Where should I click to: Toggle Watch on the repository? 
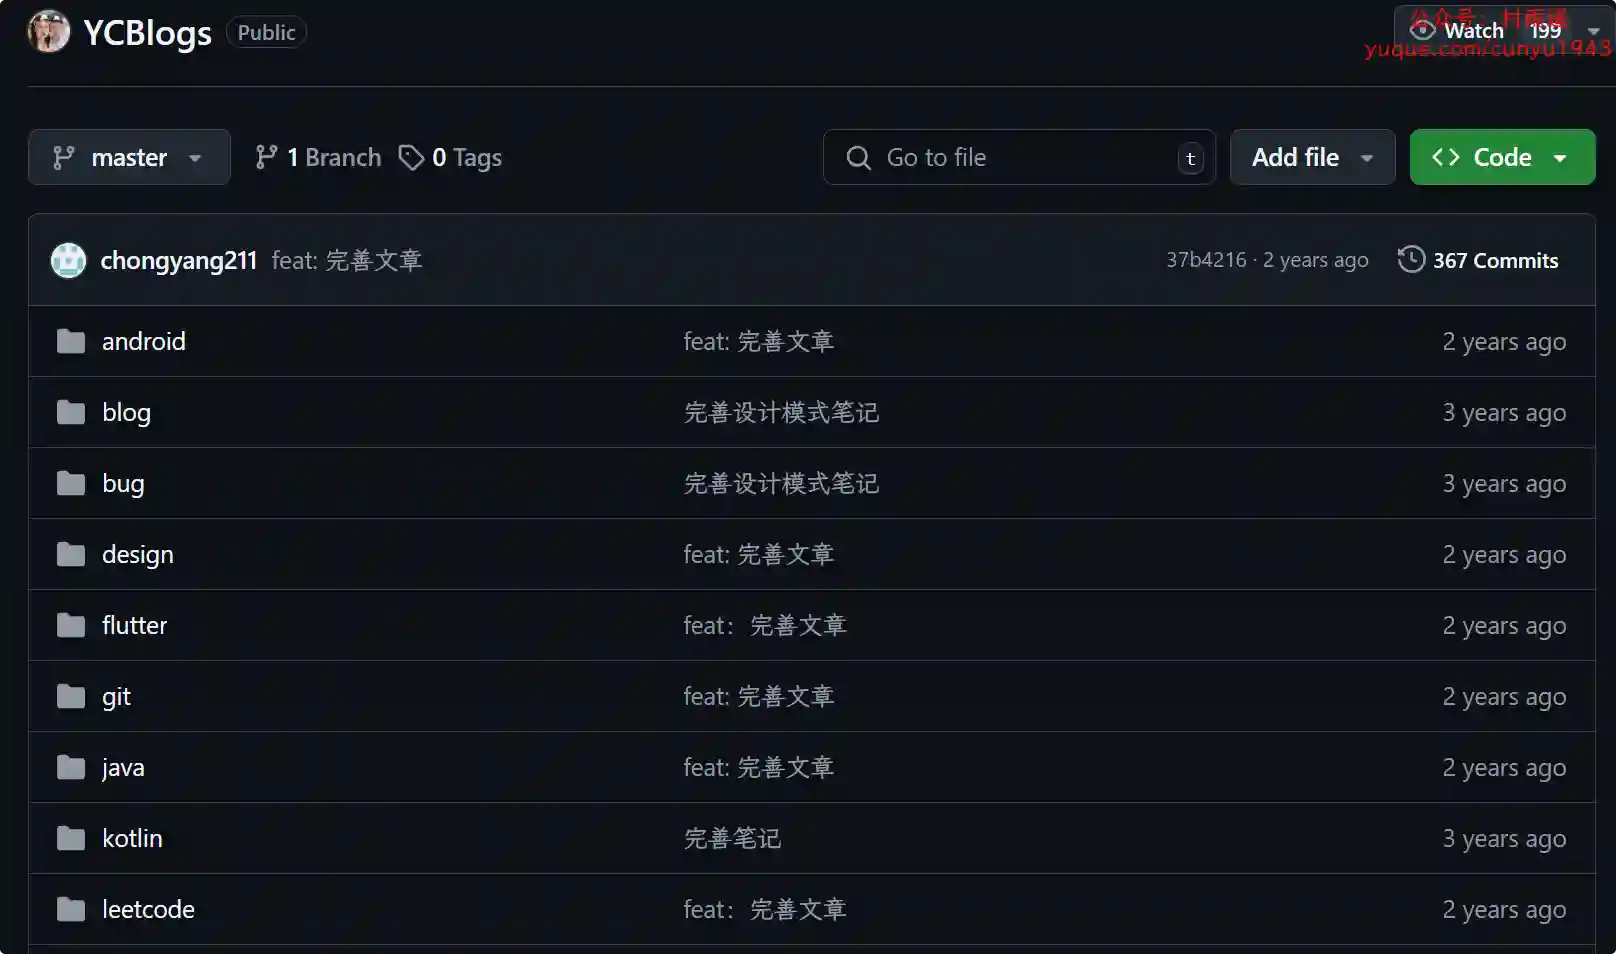coord(1460,31)
